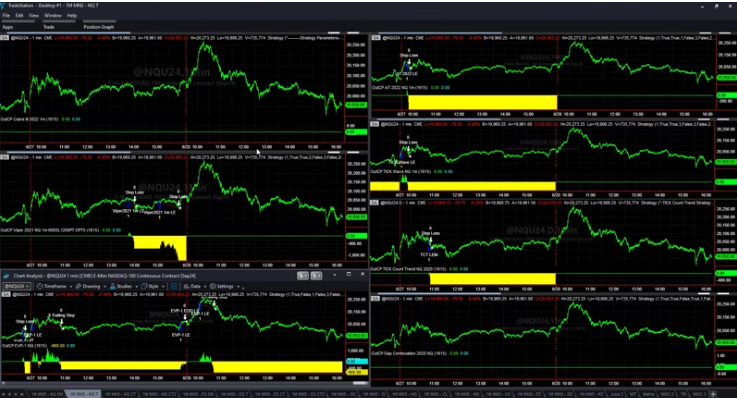Viewport: 737px width, 398px height.
Task: Click the symbol link box on the AT 2022 chart status line
Action: pos(376,38)
